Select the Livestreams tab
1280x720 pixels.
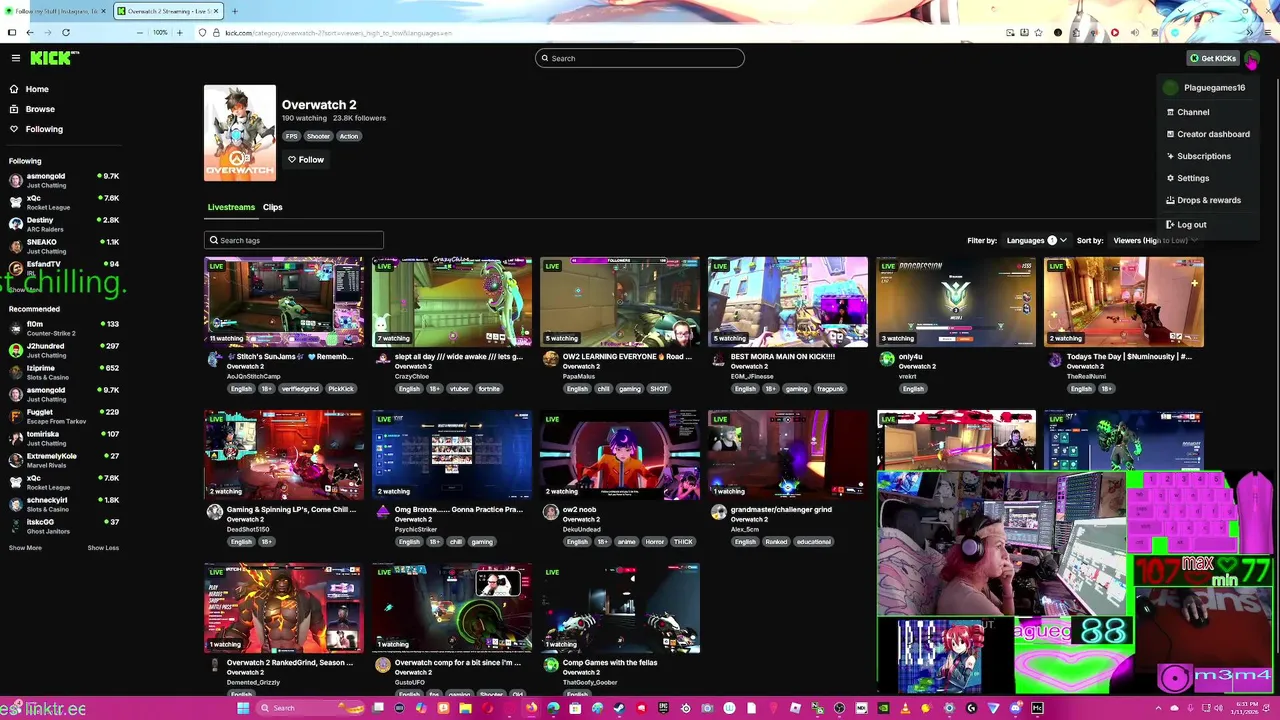(x=231, y=207)
